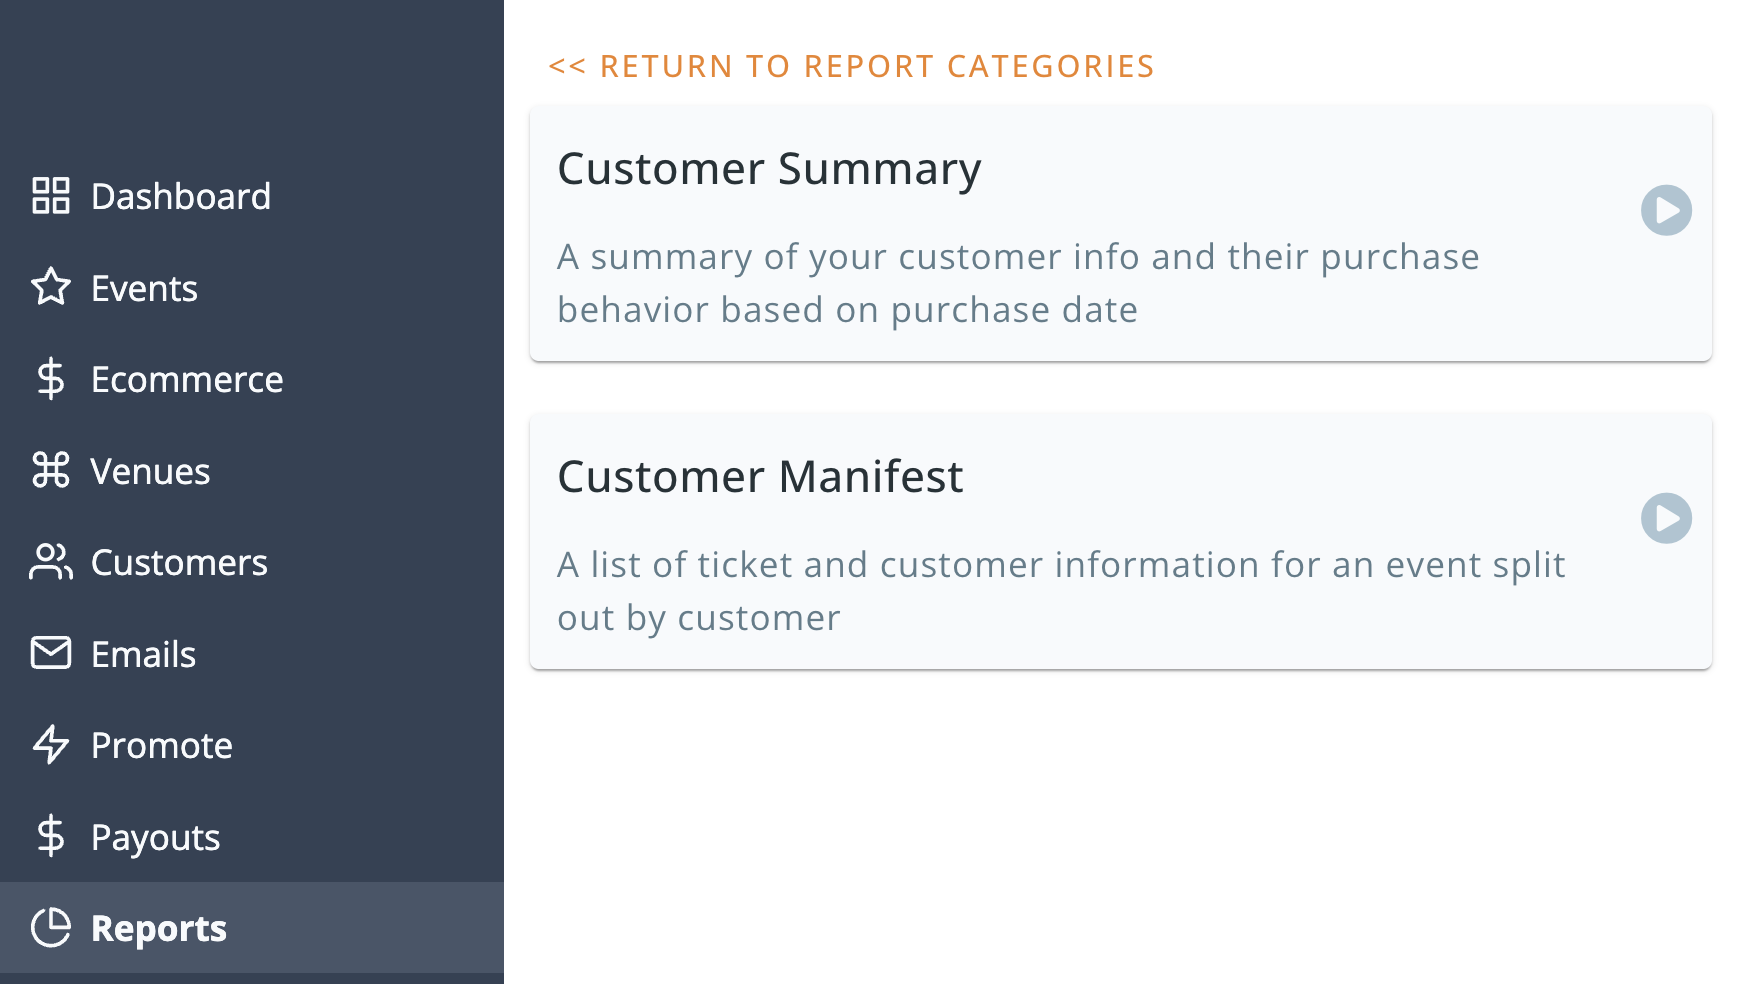Open the Customer Manifest card title
The image size is (1752, 984).
760,477
